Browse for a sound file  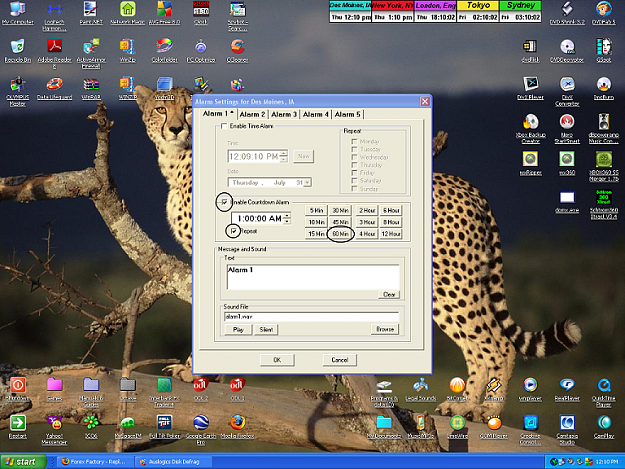click(385, 329)
